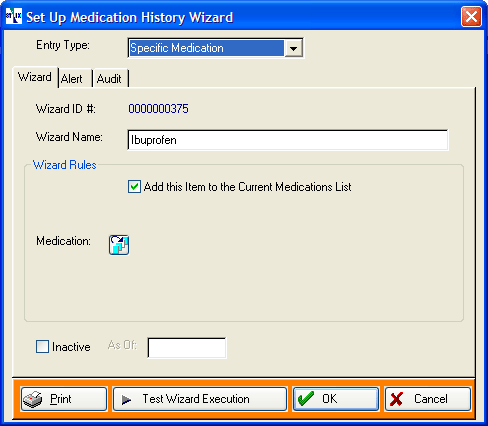
Task: Click the Cancel button
Action: 428,399
